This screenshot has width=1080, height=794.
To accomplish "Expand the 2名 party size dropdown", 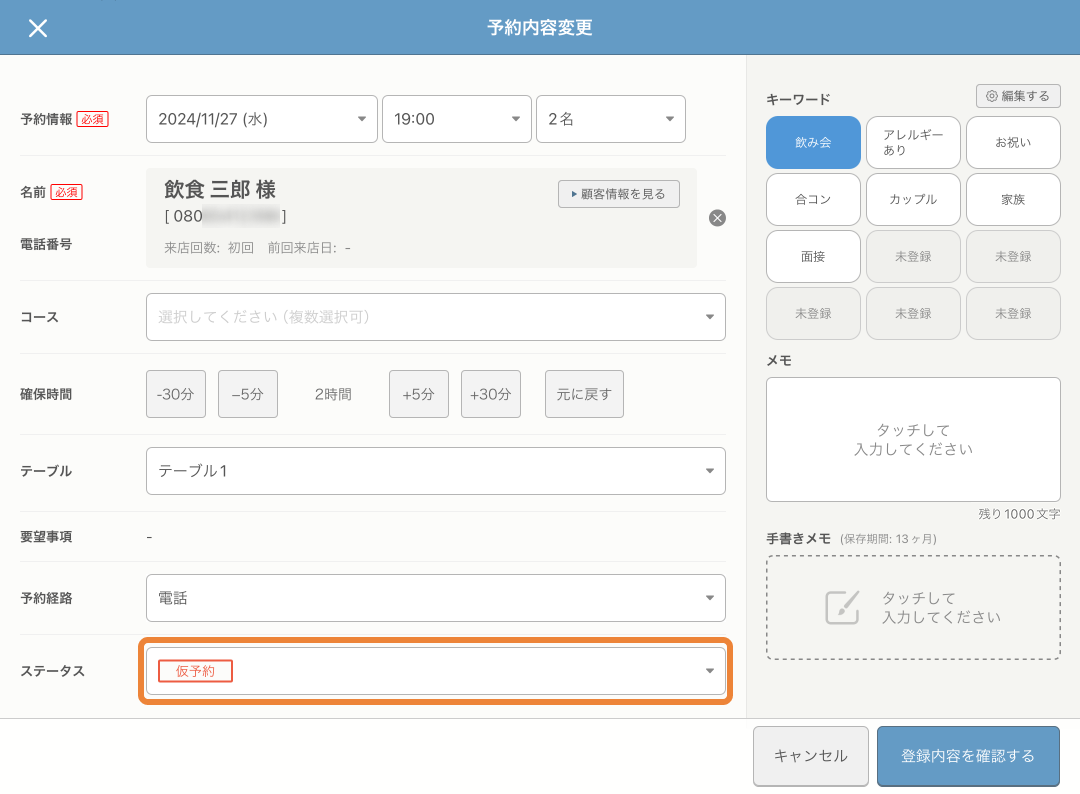I will pos(610,118).
